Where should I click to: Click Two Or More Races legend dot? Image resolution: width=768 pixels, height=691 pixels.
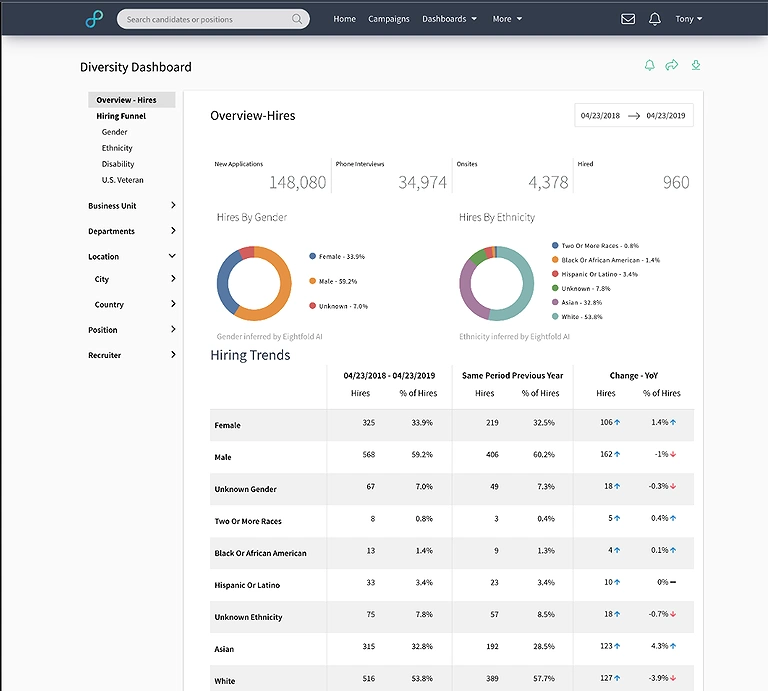555,245
